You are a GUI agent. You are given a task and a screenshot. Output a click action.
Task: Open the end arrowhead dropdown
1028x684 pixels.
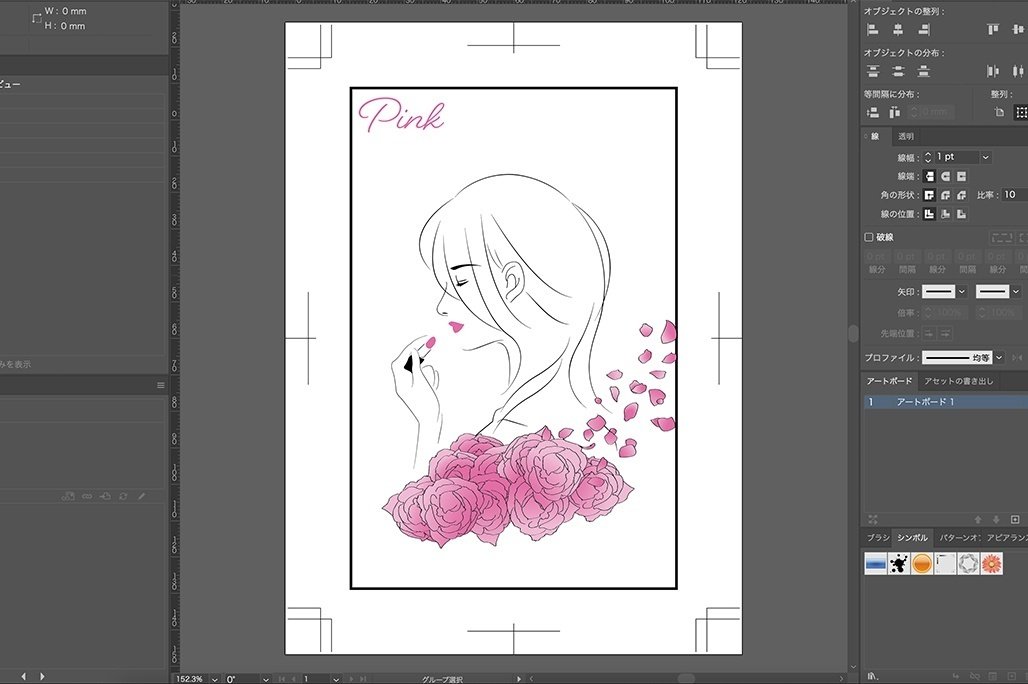click(x=1016, y=292)
